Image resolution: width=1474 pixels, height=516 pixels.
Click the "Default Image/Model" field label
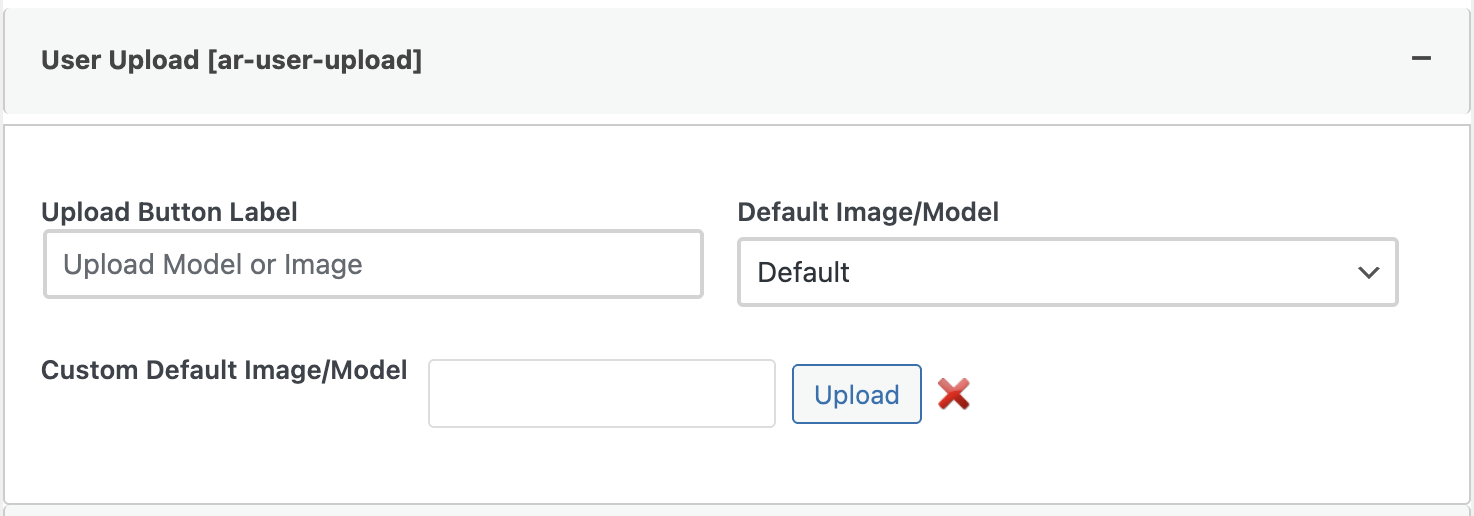click(x=868, y=212)
